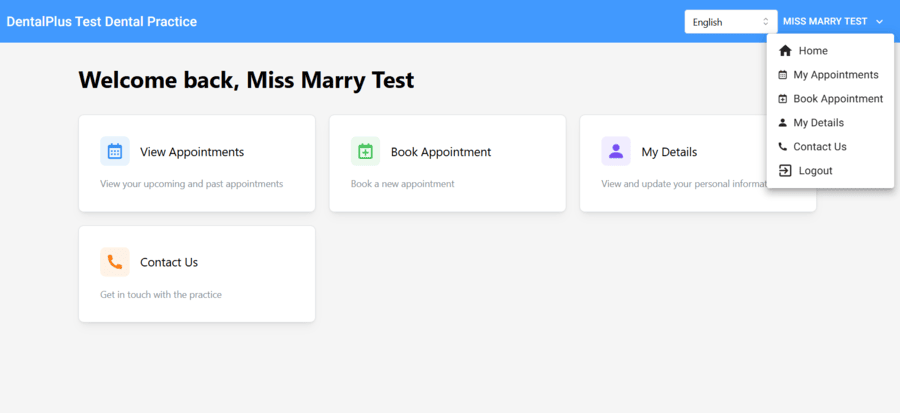Screen dimensions: 900x413
Task: Select Home from the user menu
Action: click(812, 51)
